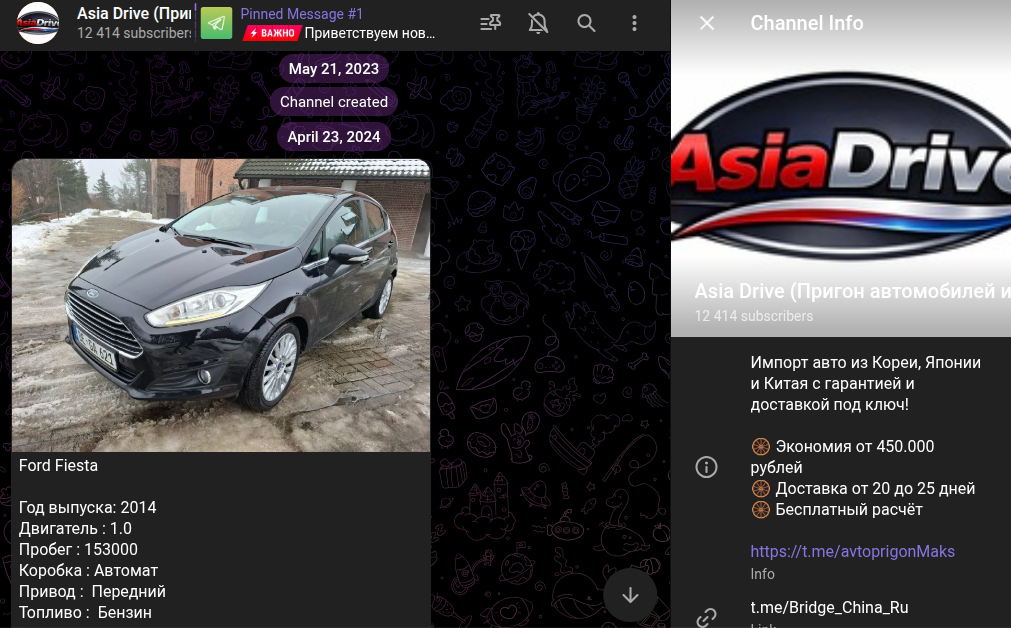Toggle notifications by tapping the crossed bell

(537, 24)
